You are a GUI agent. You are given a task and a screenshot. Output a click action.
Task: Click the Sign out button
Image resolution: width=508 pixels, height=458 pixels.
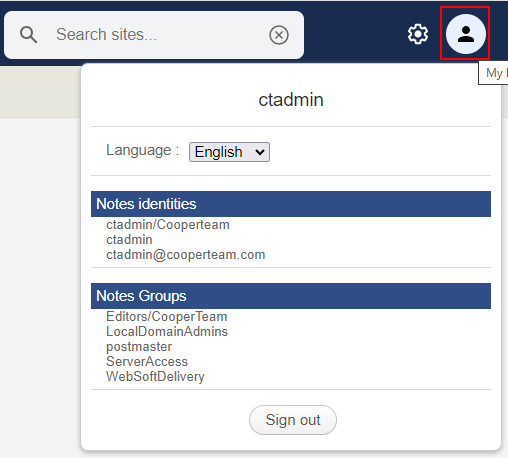[293, 420]
